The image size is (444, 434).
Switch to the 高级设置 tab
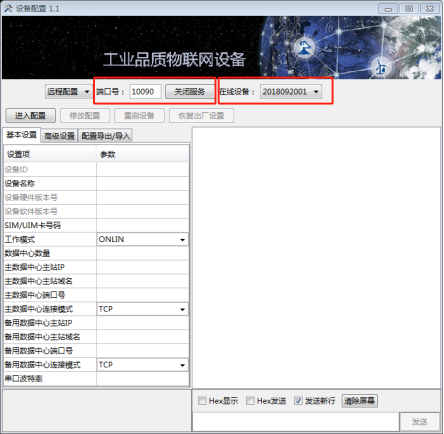tap(59, 136)
